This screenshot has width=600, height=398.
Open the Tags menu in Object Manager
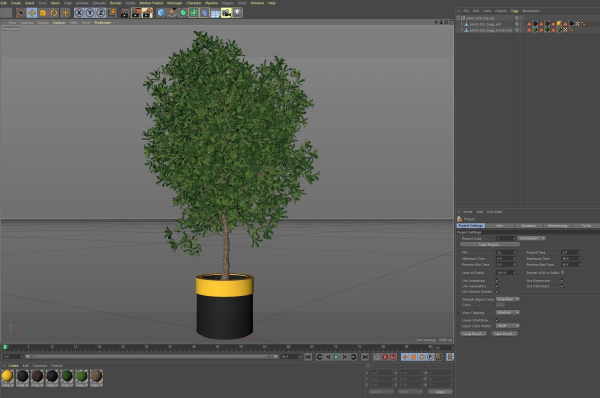514,11
